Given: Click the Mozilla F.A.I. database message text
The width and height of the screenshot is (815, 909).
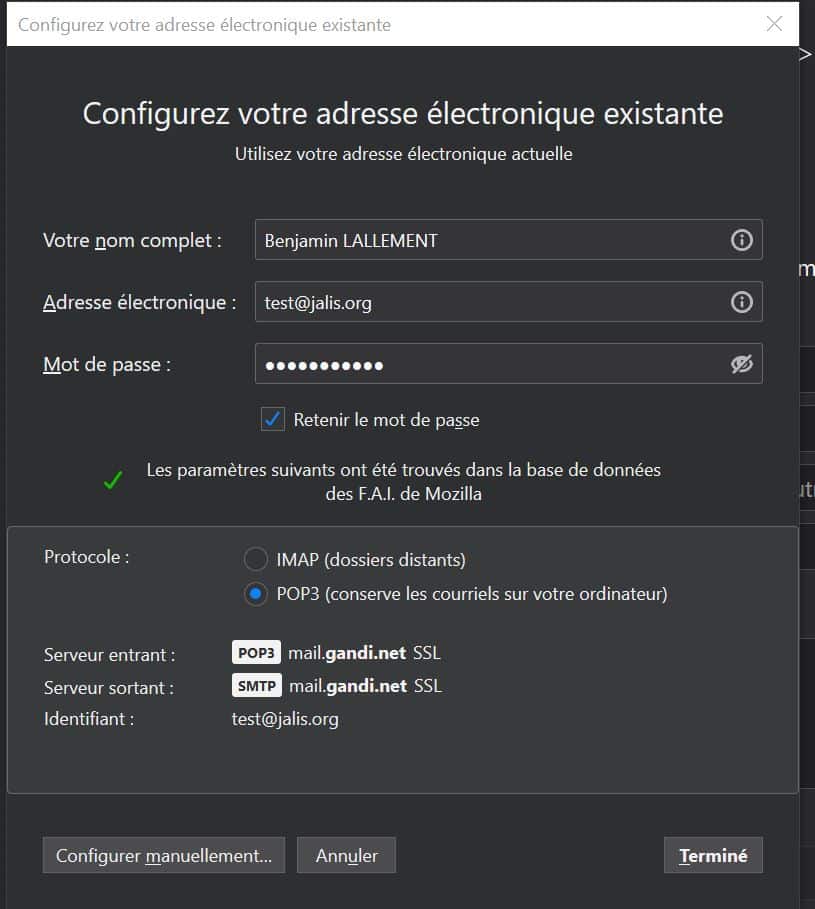Looking at the screenshot, I should pos(403,481).
